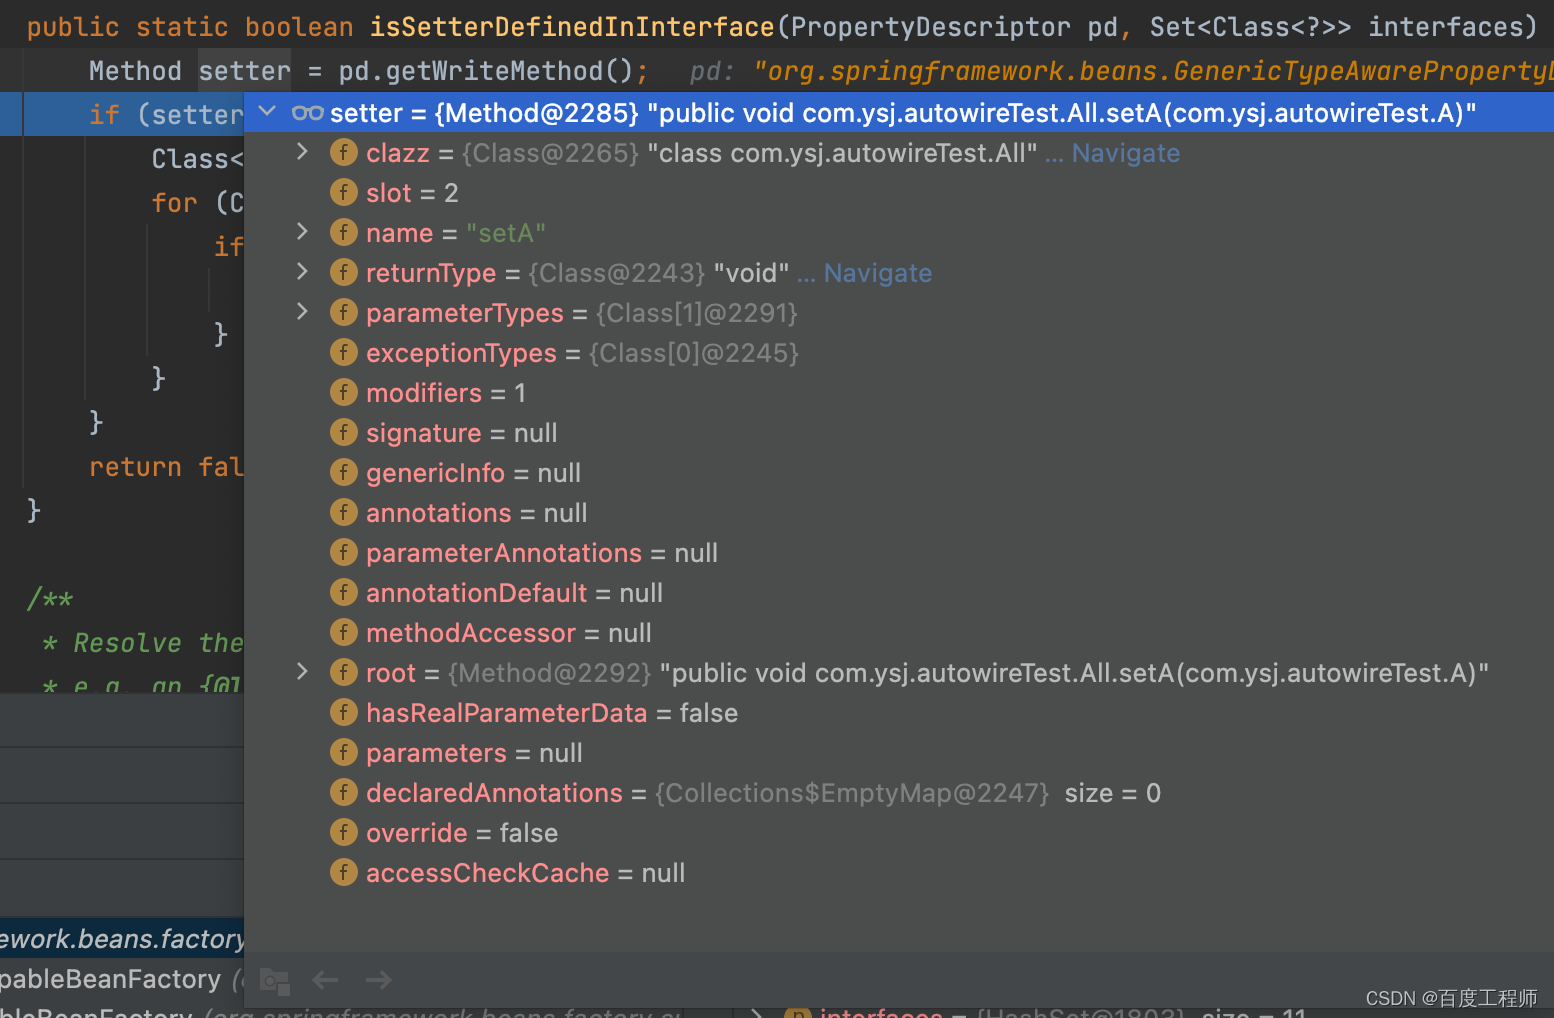Click the field icon beside root

click(344, 673)
